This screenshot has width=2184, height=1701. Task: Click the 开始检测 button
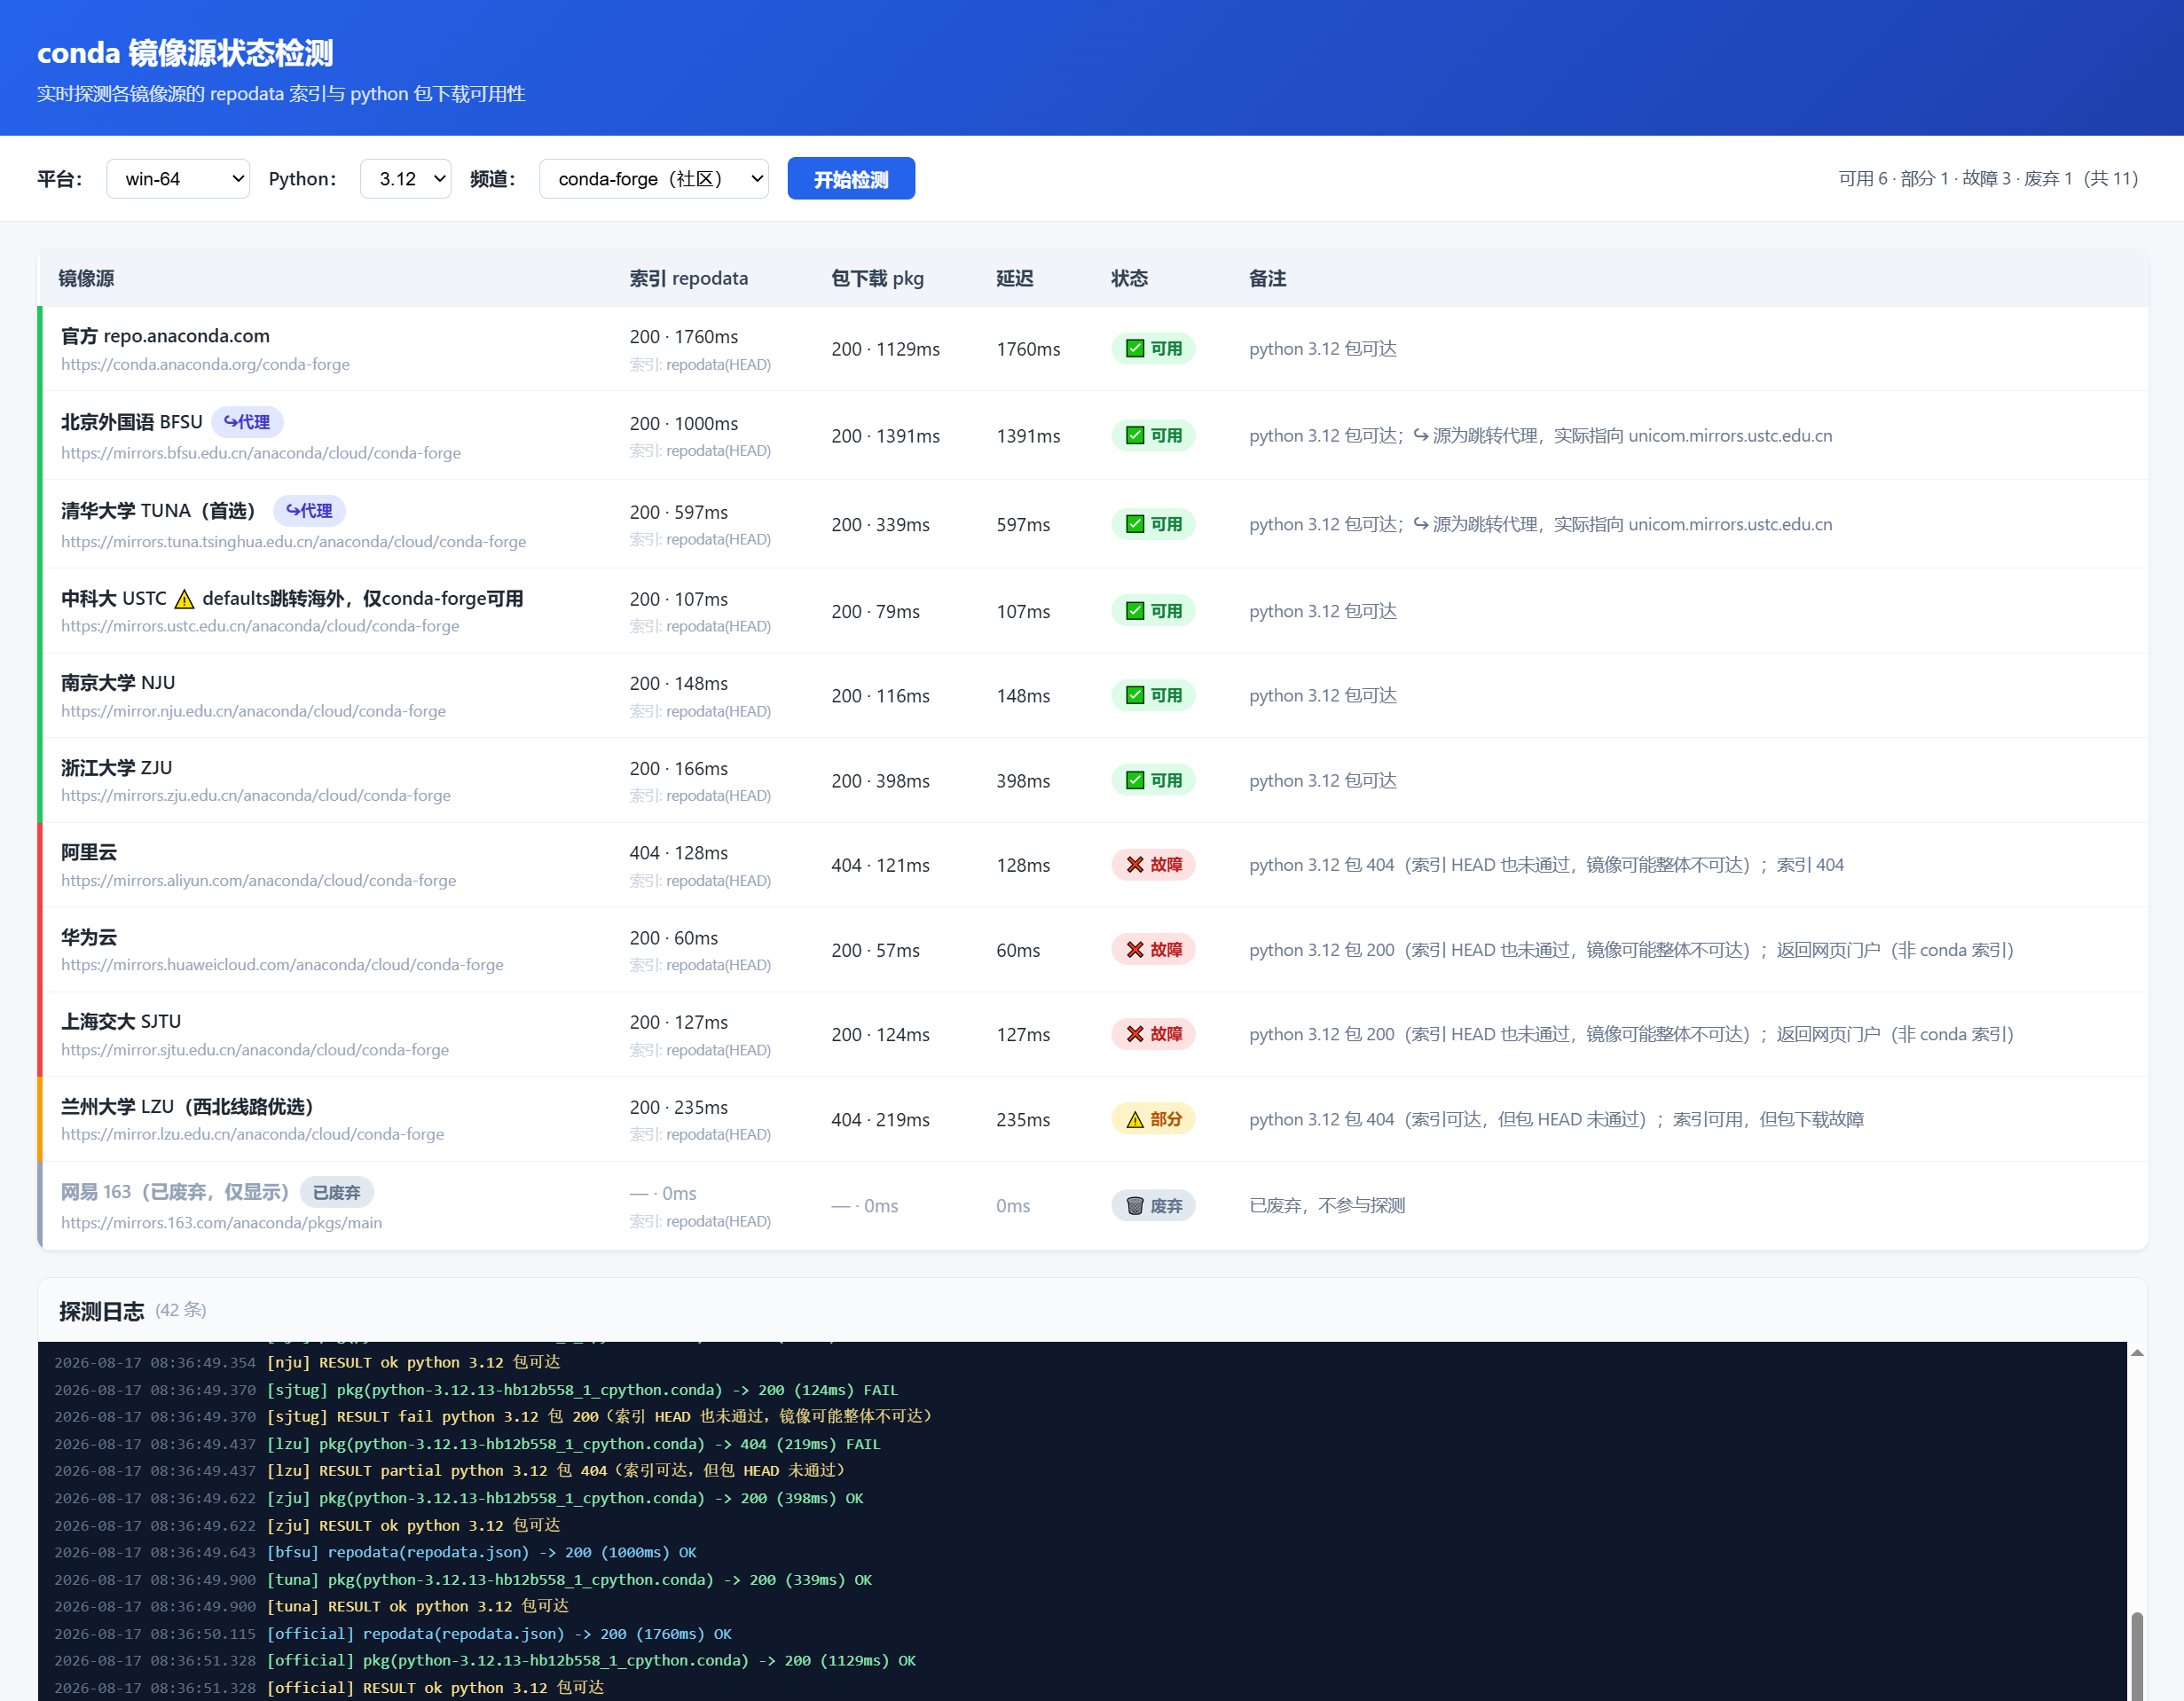[x=851, y=179]
